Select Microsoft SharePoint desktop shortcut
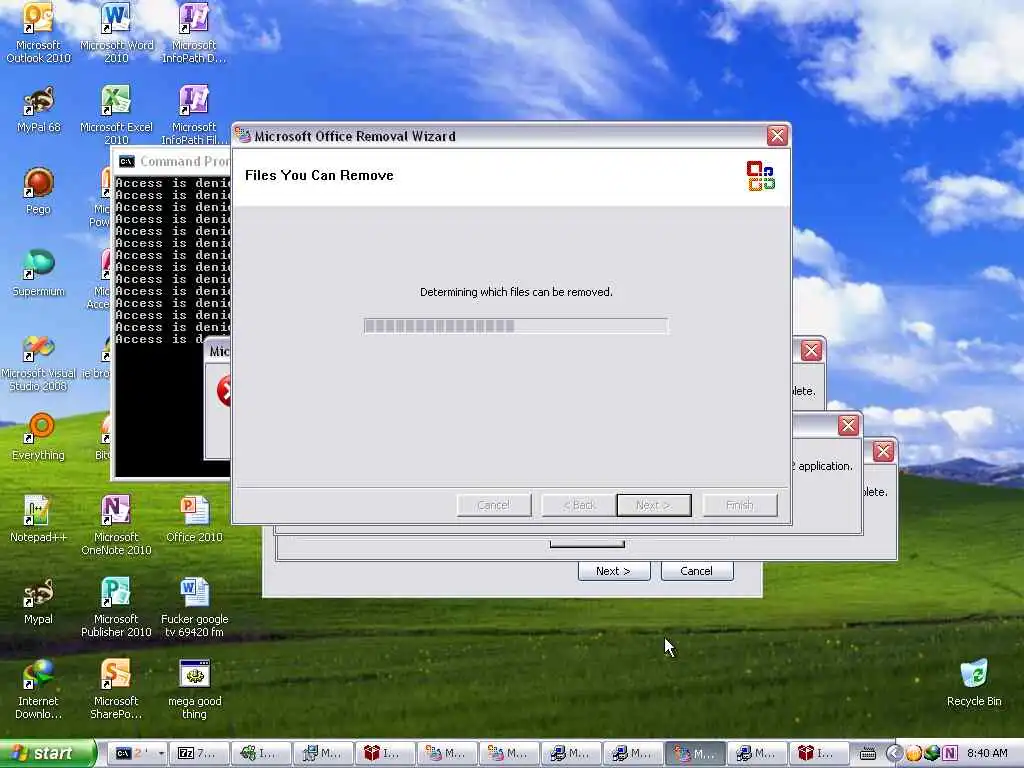The height and width of the screenshot is (768, 1024). [x=116, y=690]
